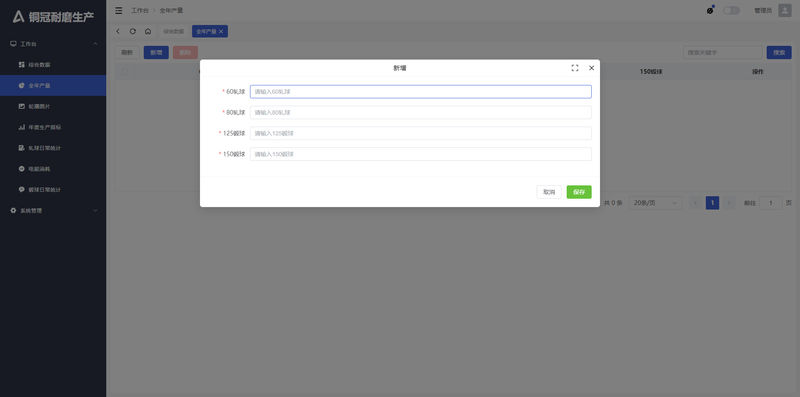Close the 全年产量 tab with its X

(x=221, y=32)
